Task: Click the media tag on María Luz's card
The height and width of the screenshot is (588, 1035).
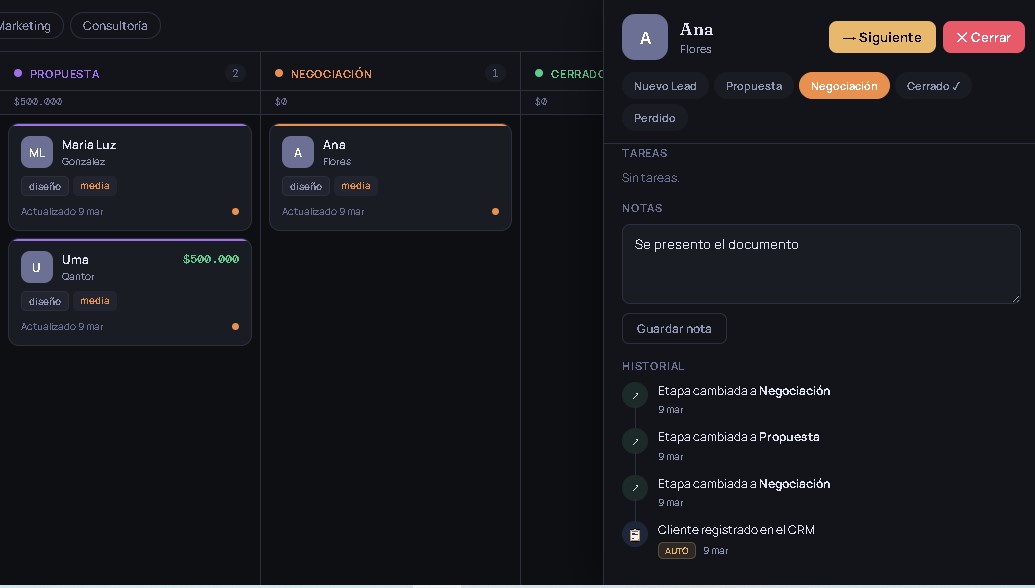Action: point(95,186)
